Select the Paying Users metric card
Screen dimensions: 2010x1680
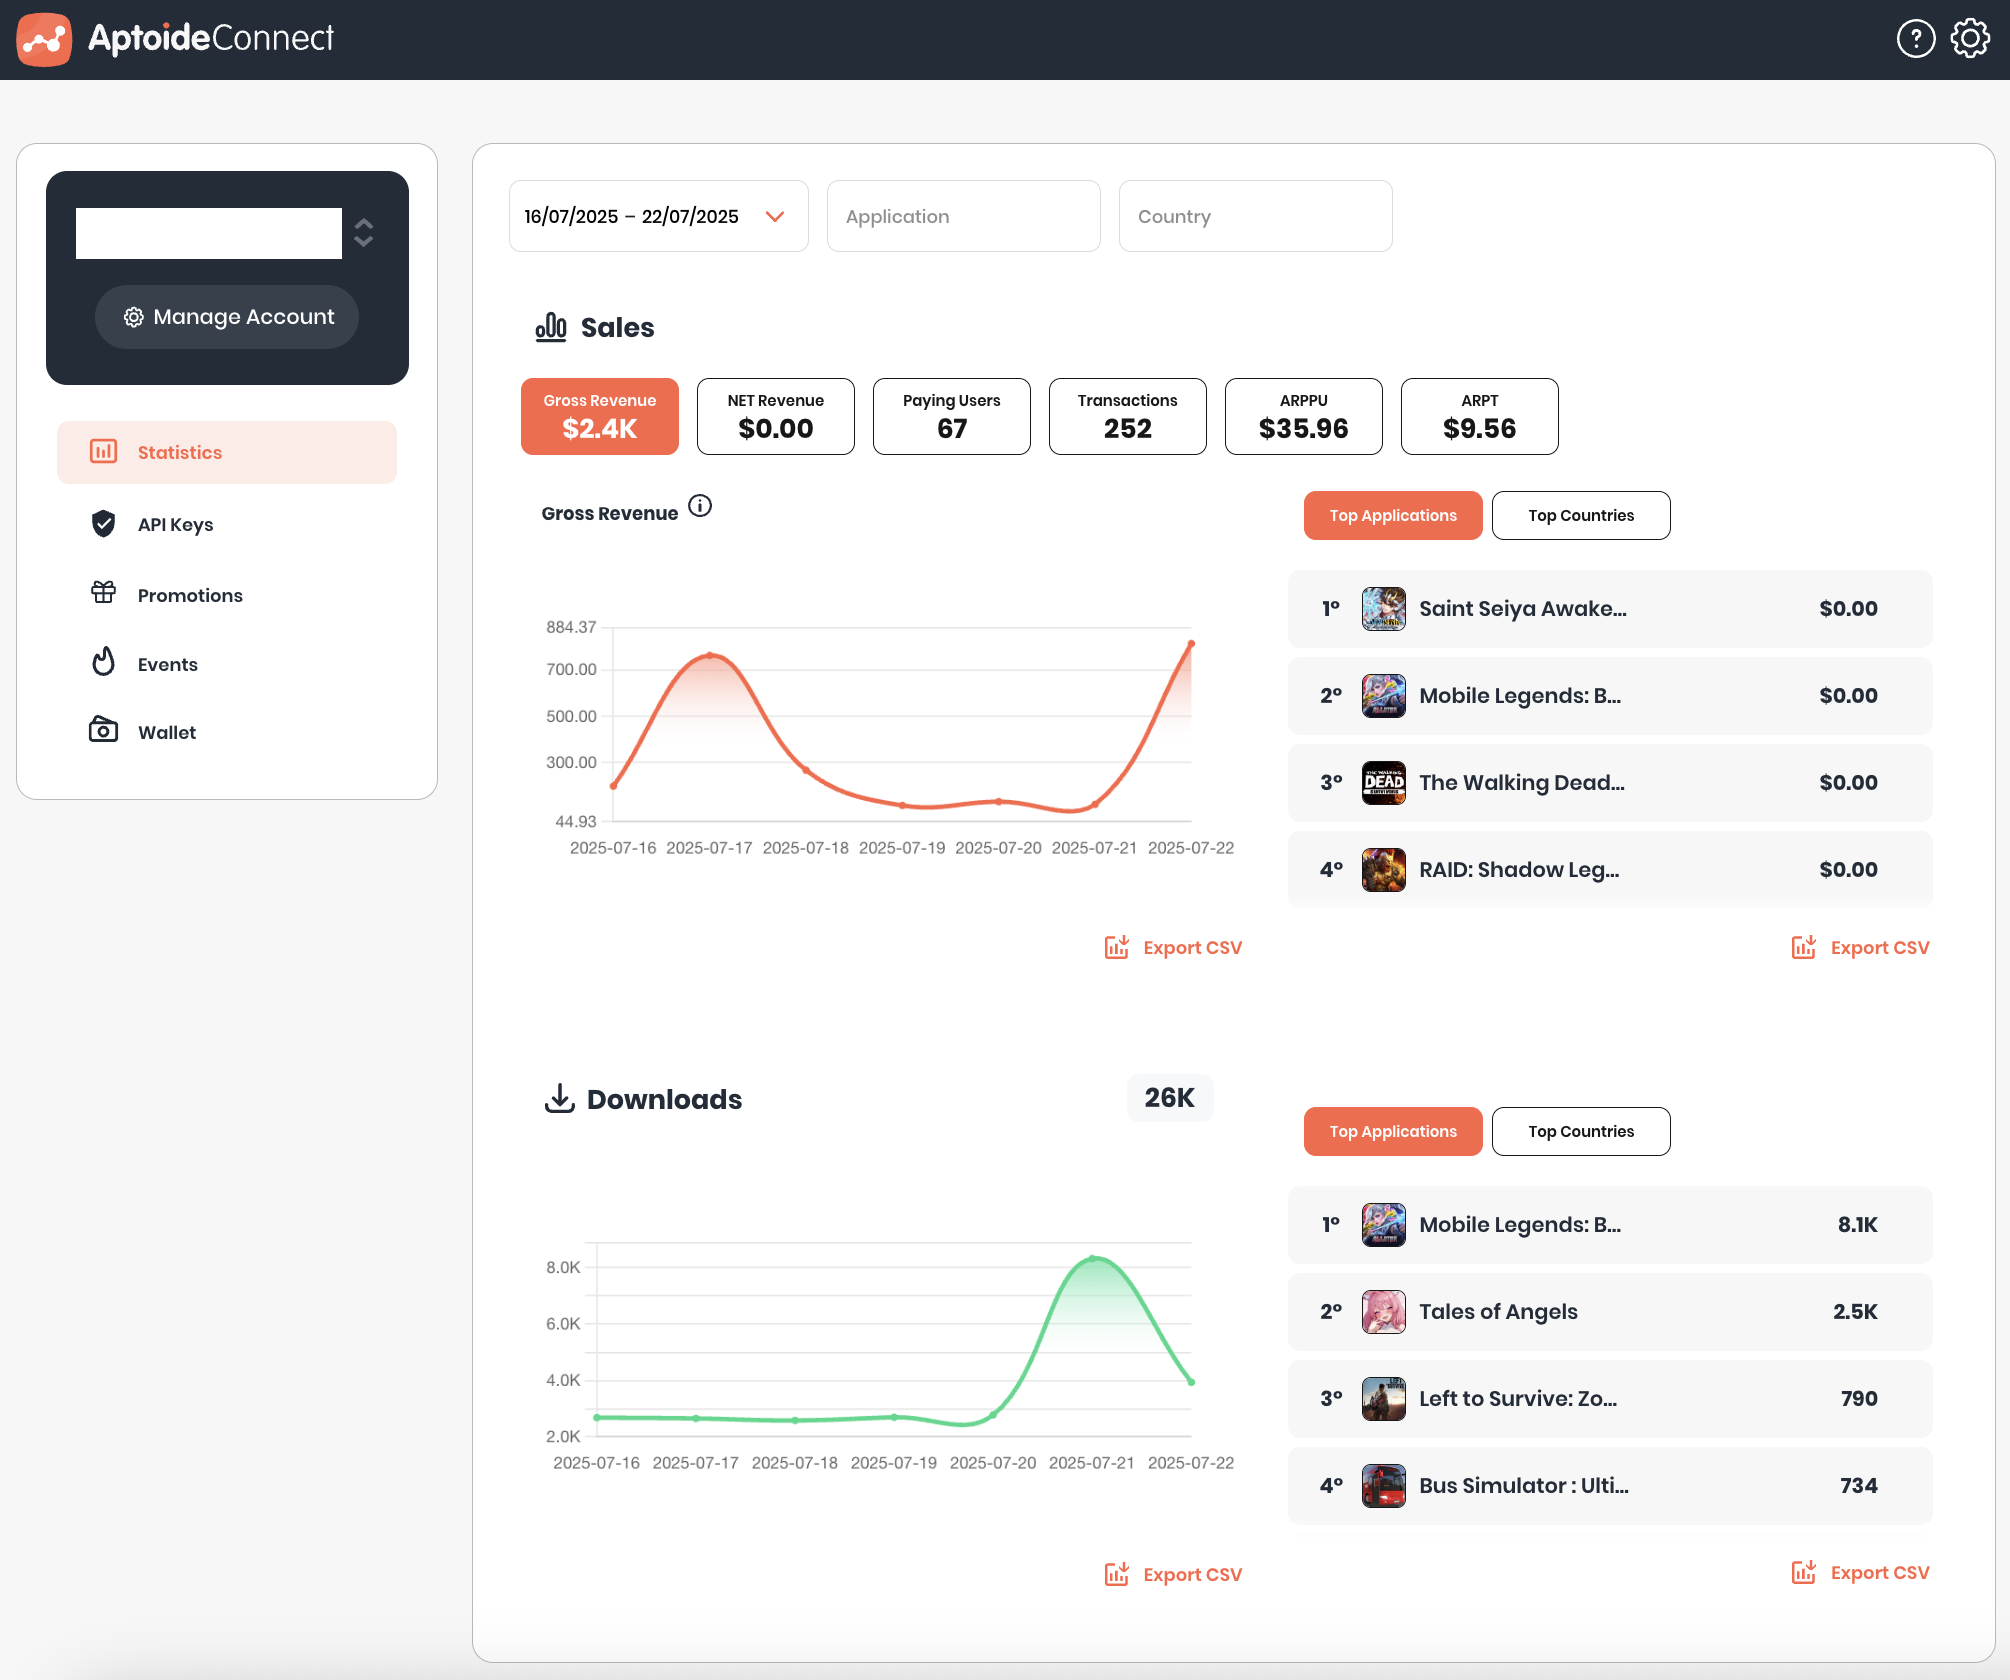click(x=952, y=416)
